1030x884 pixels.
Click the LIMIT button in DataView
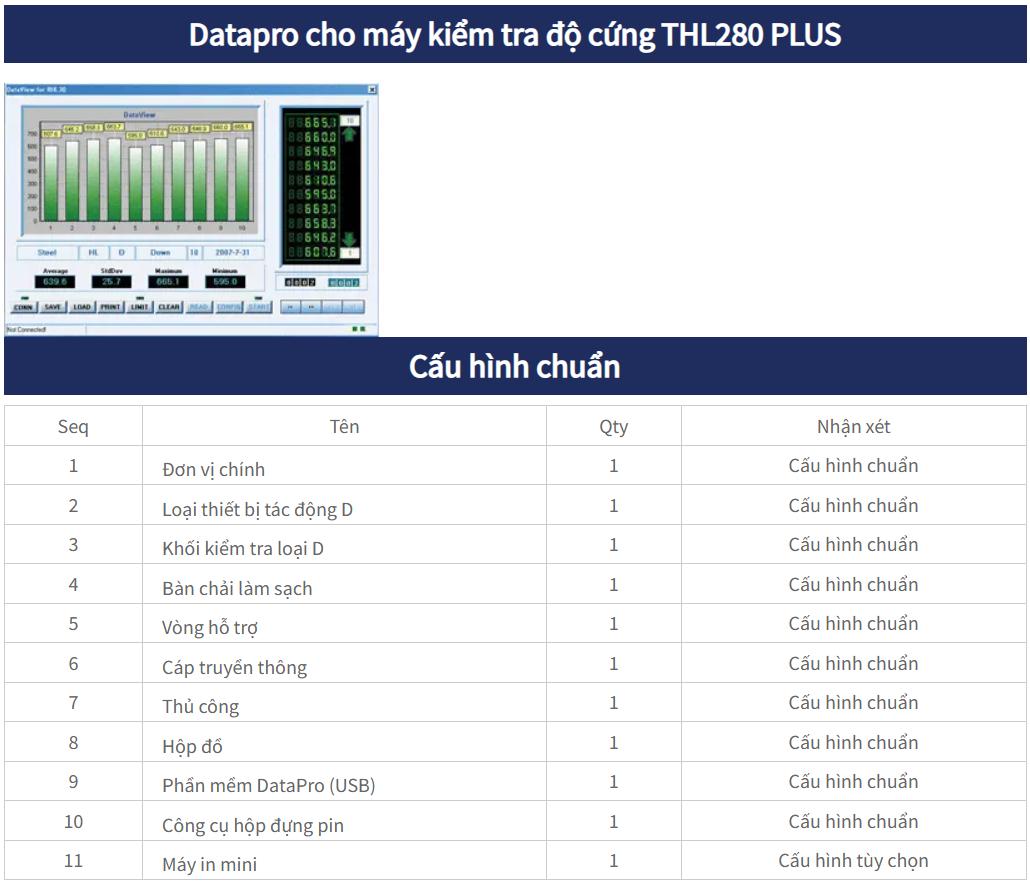click(x=139, y=307)
